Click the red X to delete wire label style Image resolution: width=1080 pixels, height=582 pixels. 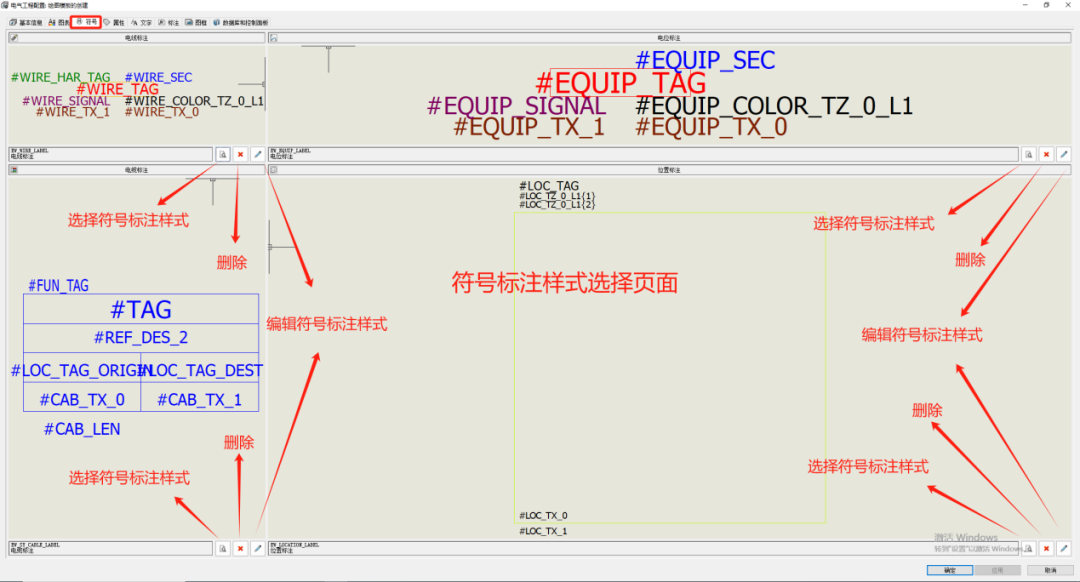coord(240,154)
